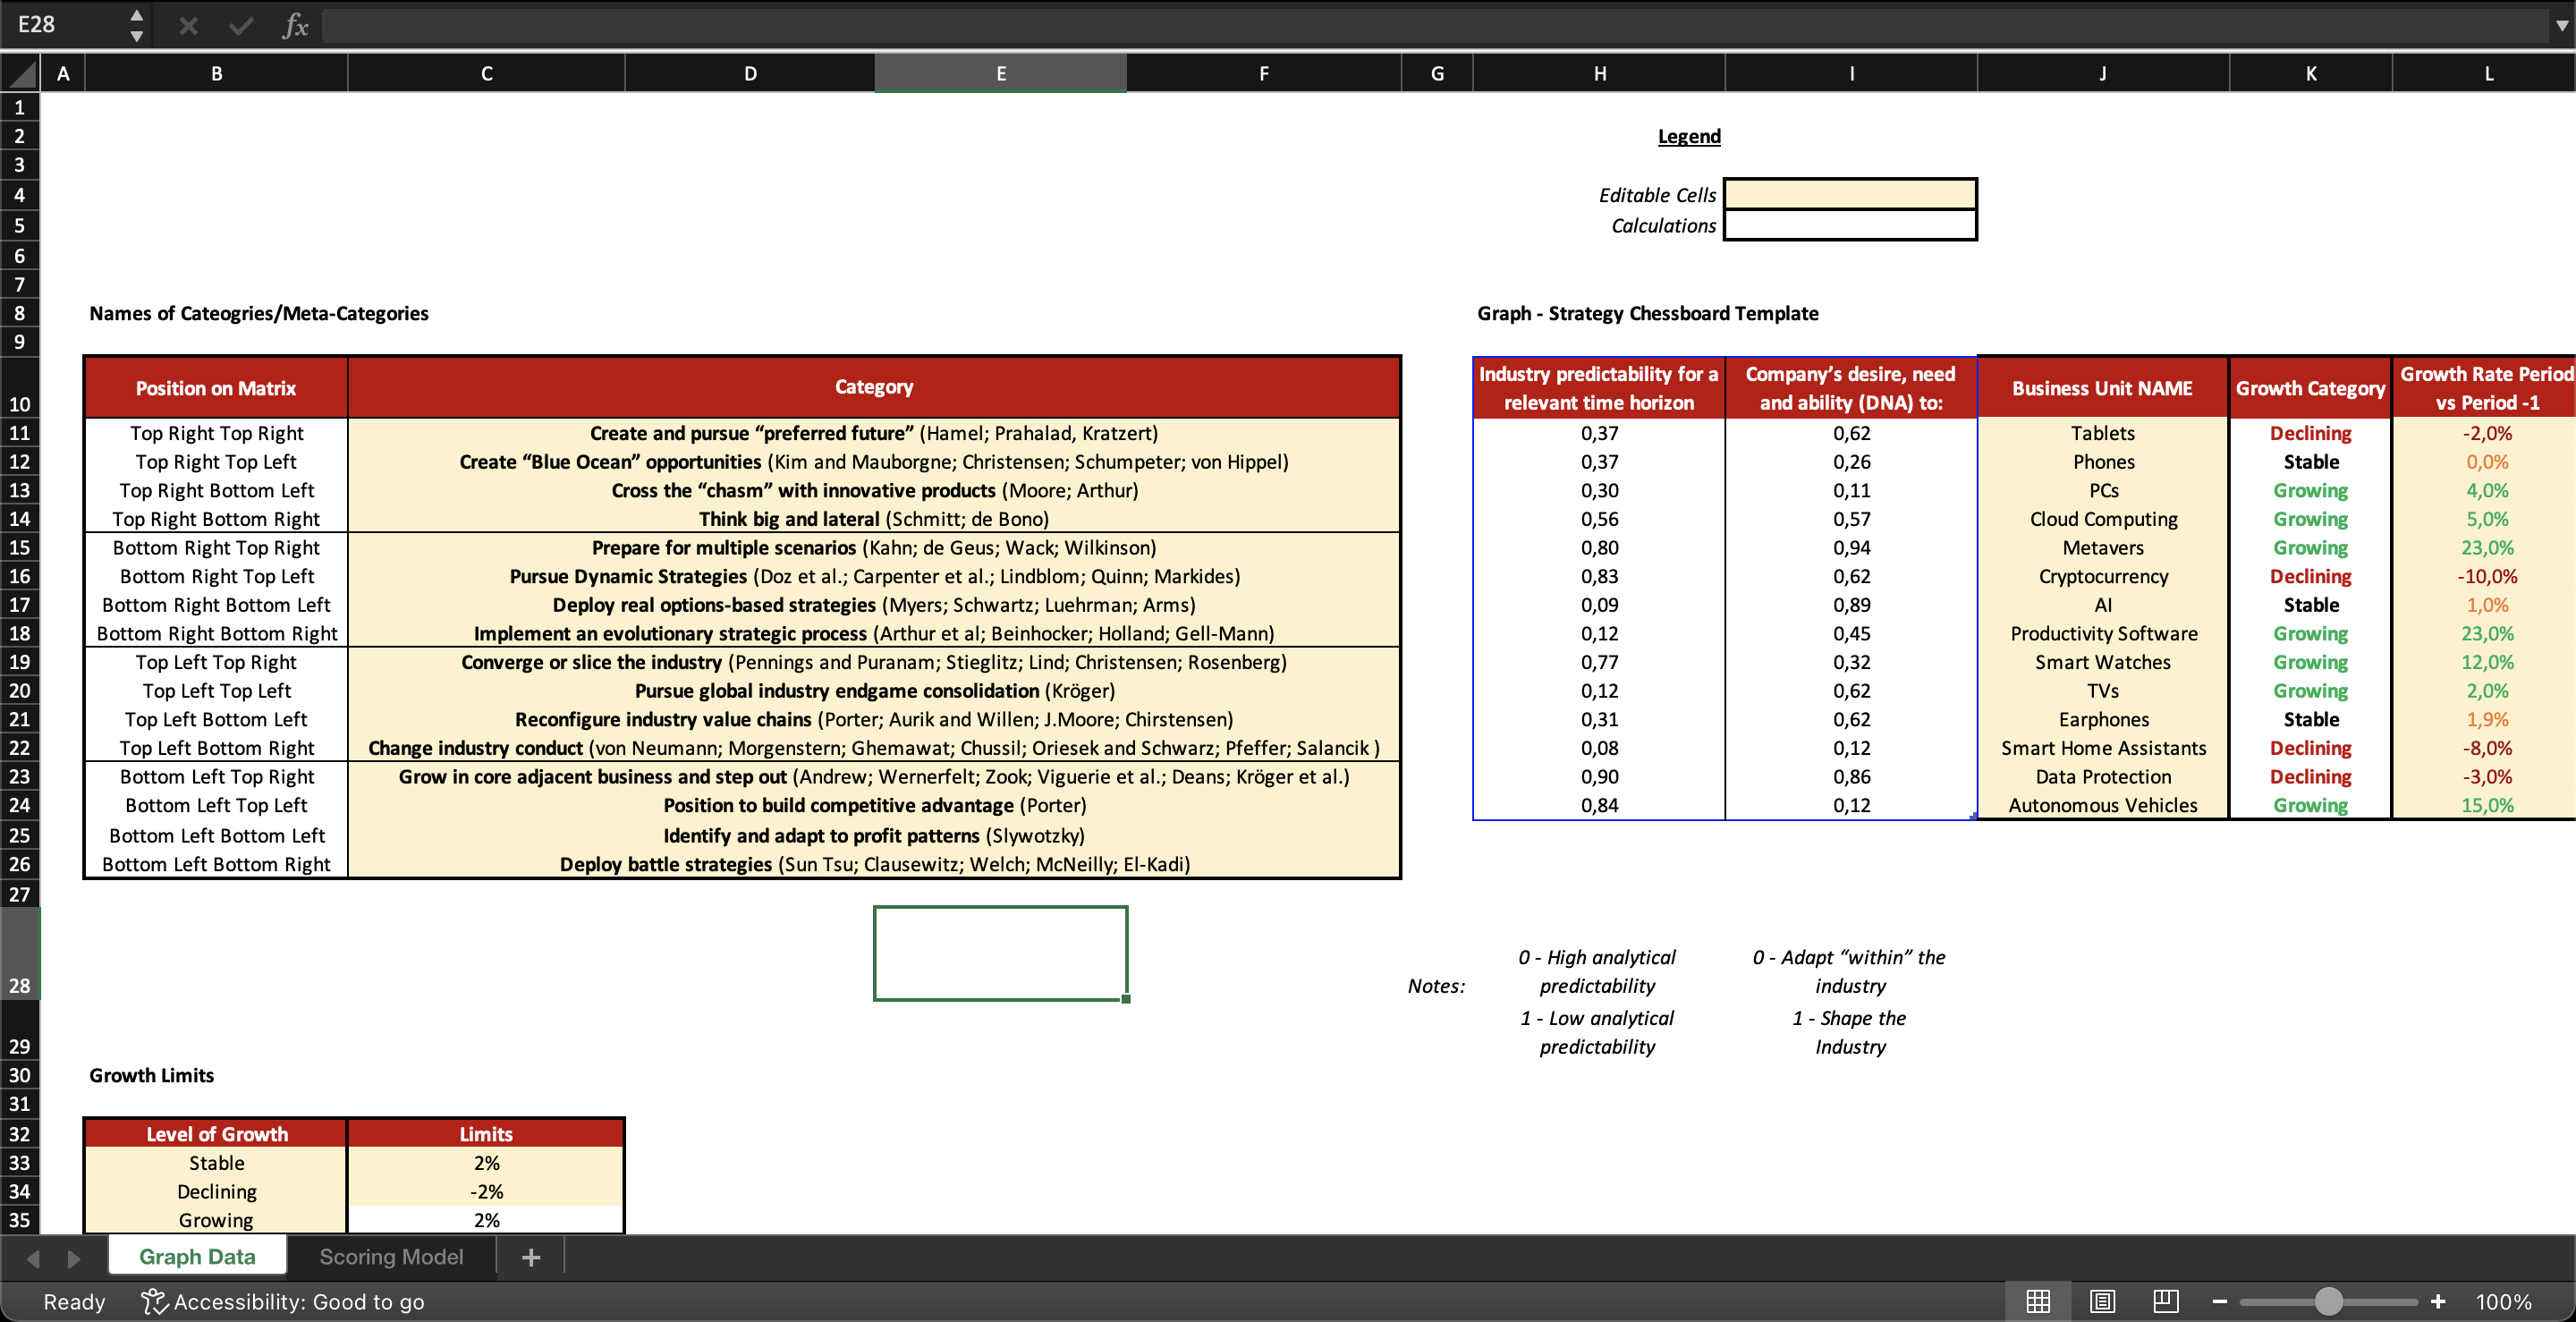Select column K header
The height and width of the screenshot is (1322, 2576).
click(x=2310, y=73)
